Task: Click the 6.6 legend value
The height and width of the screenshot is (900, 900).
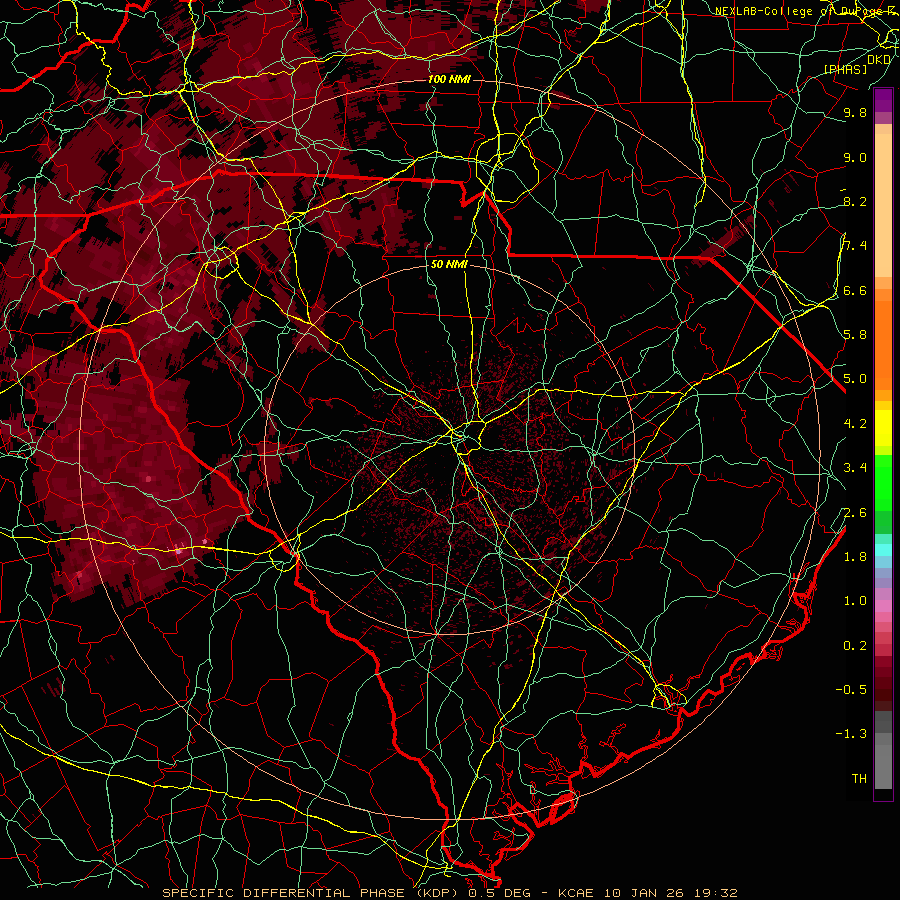Action: tap(855, 290)
